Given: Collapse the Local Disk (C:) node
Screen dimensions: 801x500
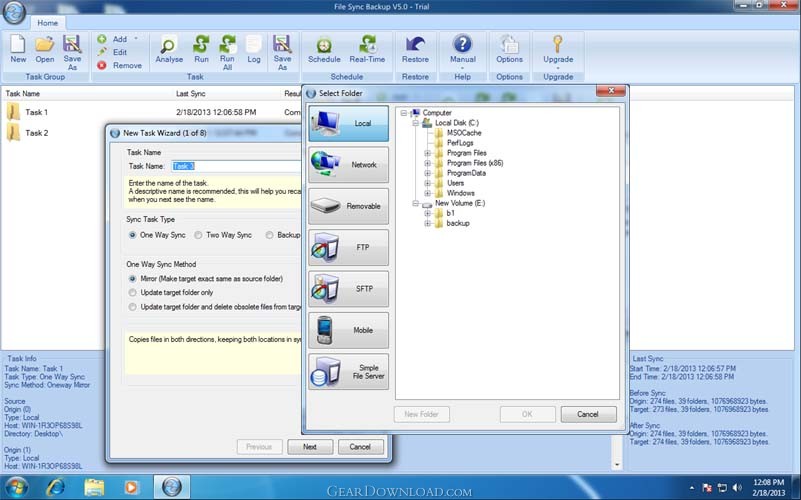Looking at the screenshot, I should (415, 123).
